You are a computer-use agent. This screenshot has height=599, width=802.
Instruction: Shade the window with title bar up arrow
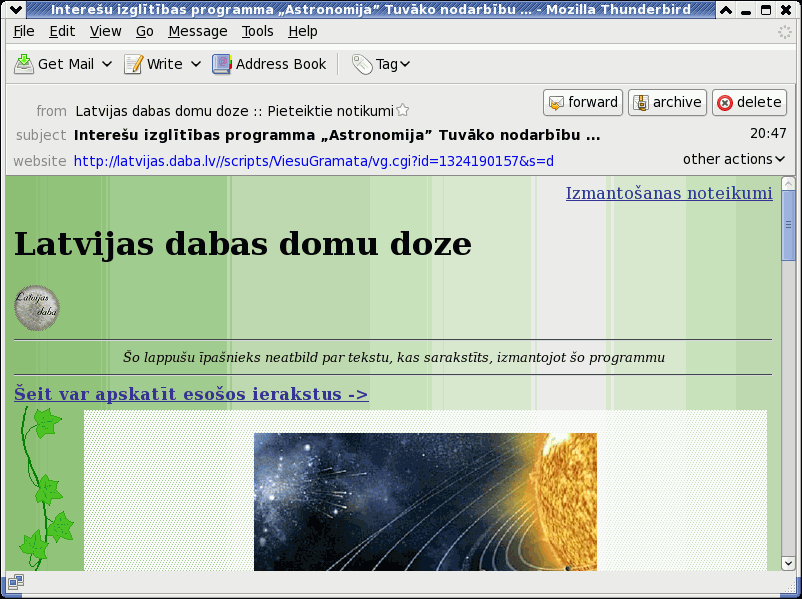725,9
